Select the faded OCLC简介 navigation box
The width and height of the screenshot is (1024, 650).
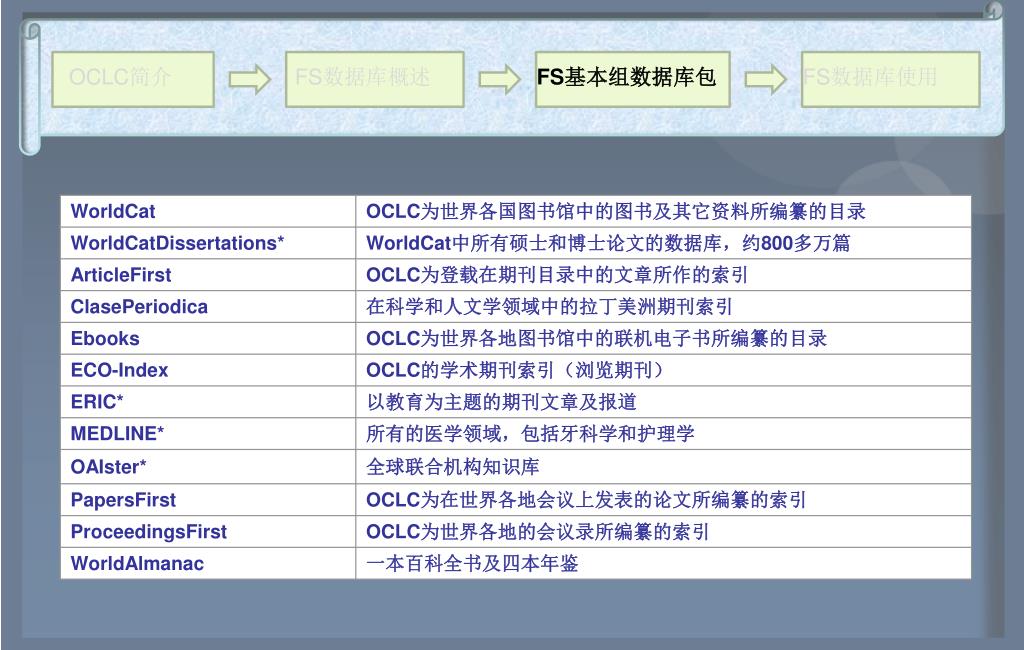point(133,79)
